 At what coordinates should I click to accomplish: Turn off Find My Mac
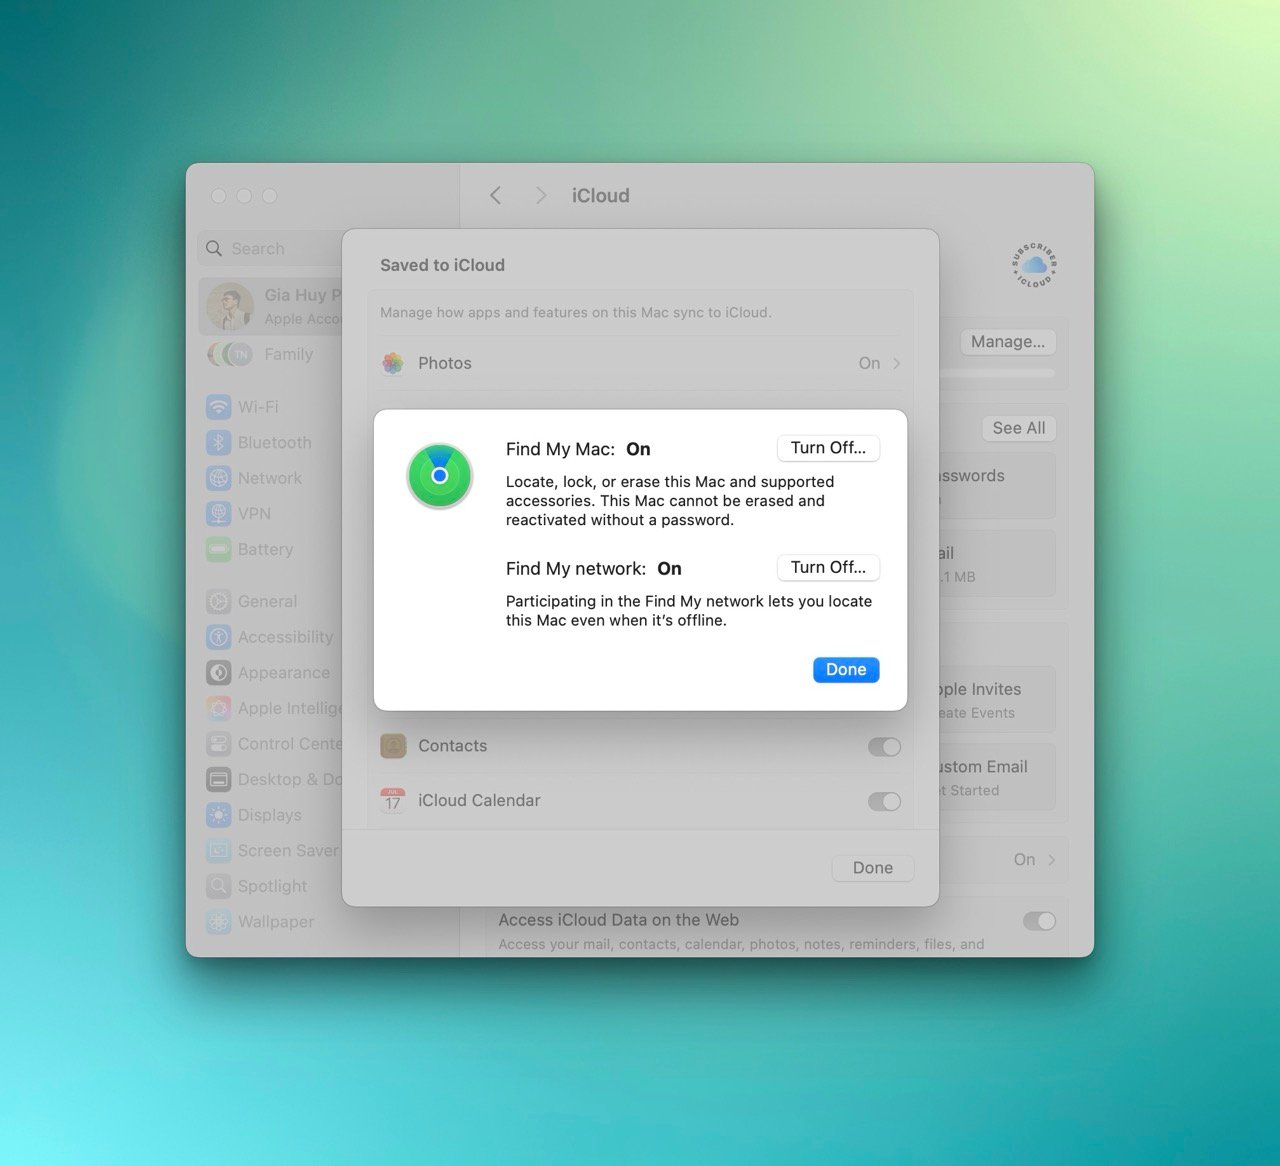[x=828, y=448]
